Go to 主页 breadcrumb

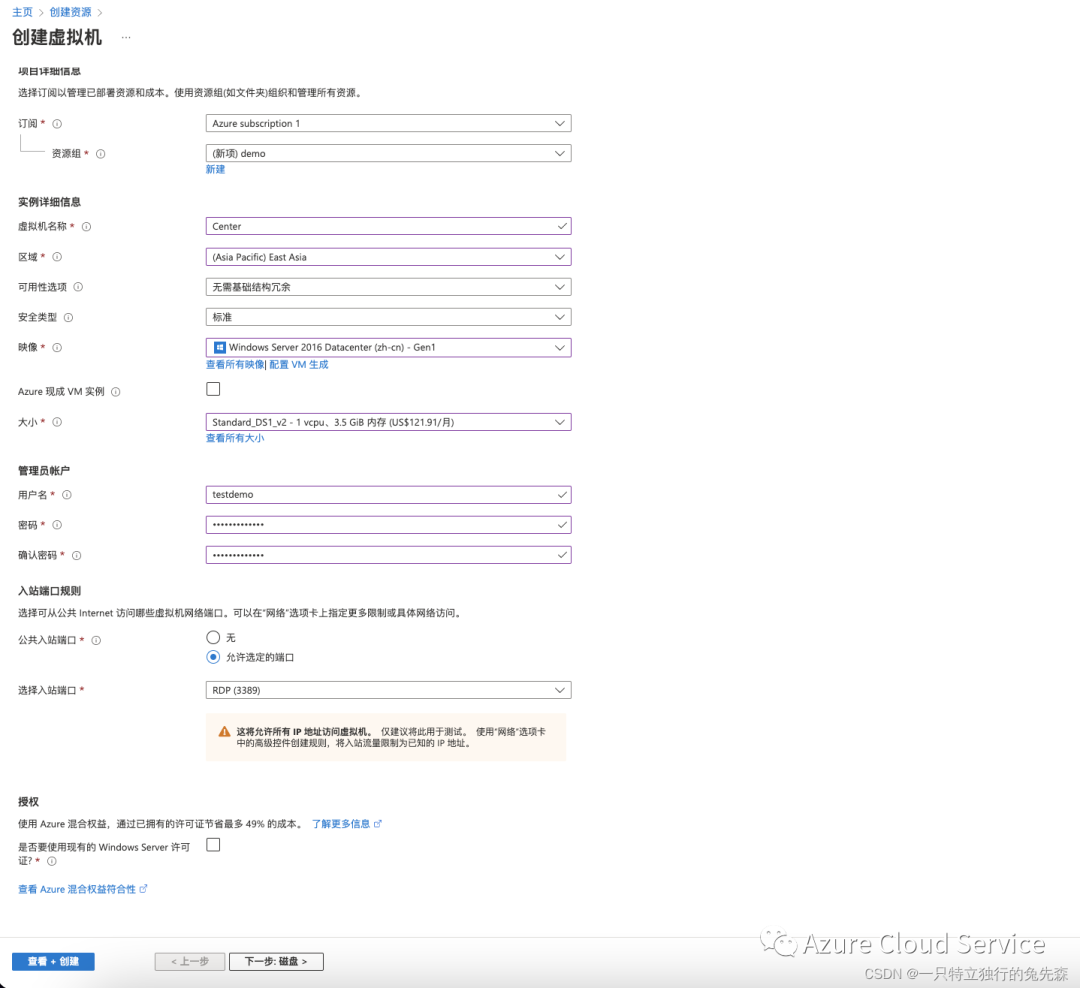click(23, 12)
